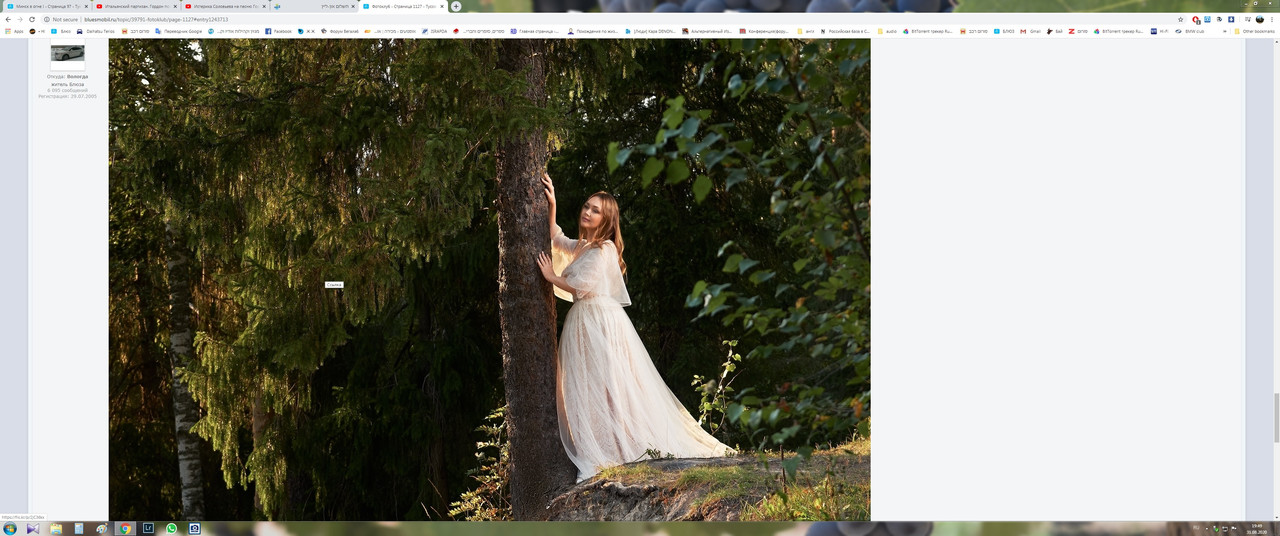Open the BMW club bookmark
Screen dimensions: 1280x536
tap(1191, 31)
